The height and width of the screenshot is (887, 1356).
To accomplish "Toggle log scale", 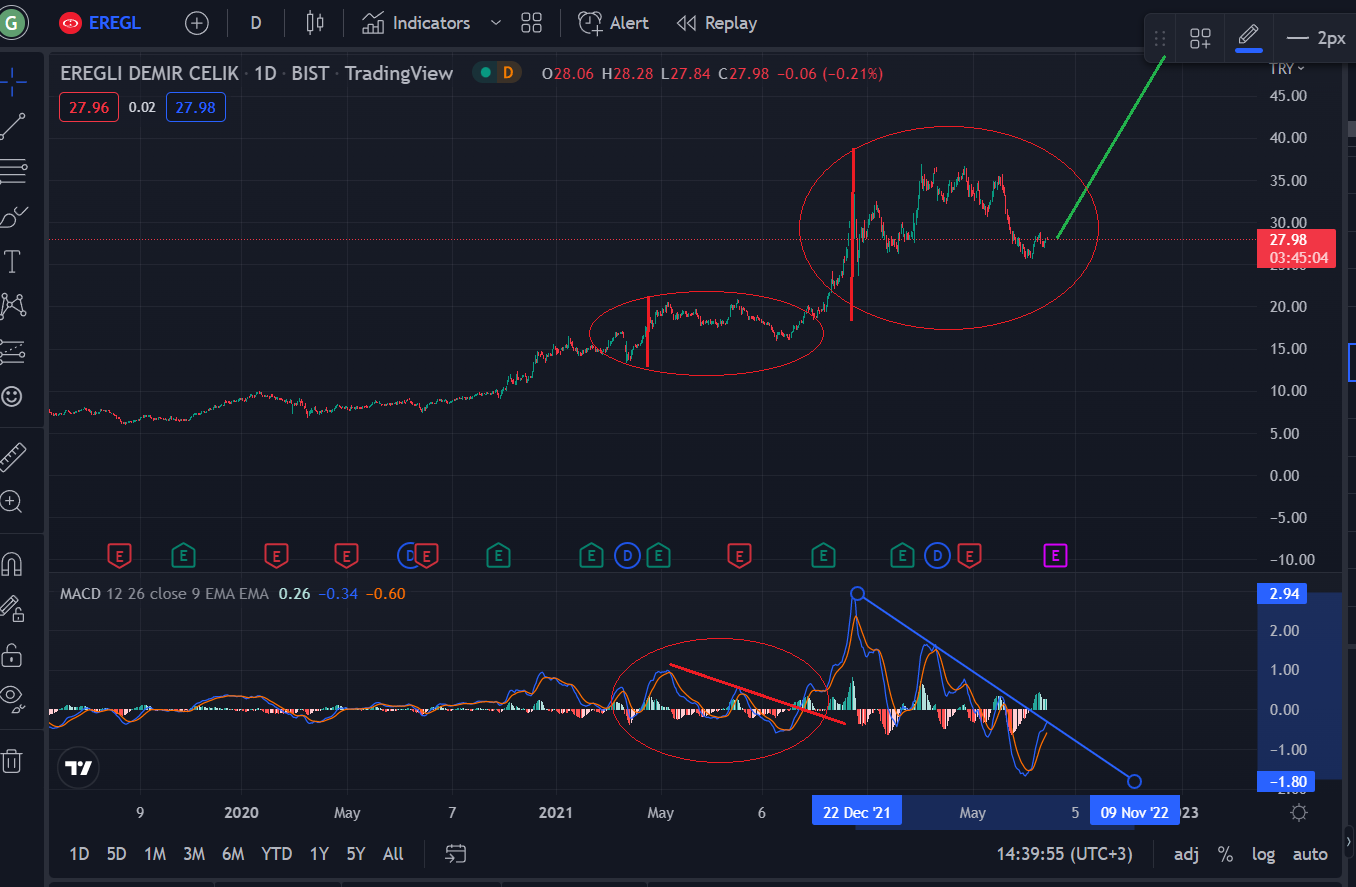I will point(1263,854).
